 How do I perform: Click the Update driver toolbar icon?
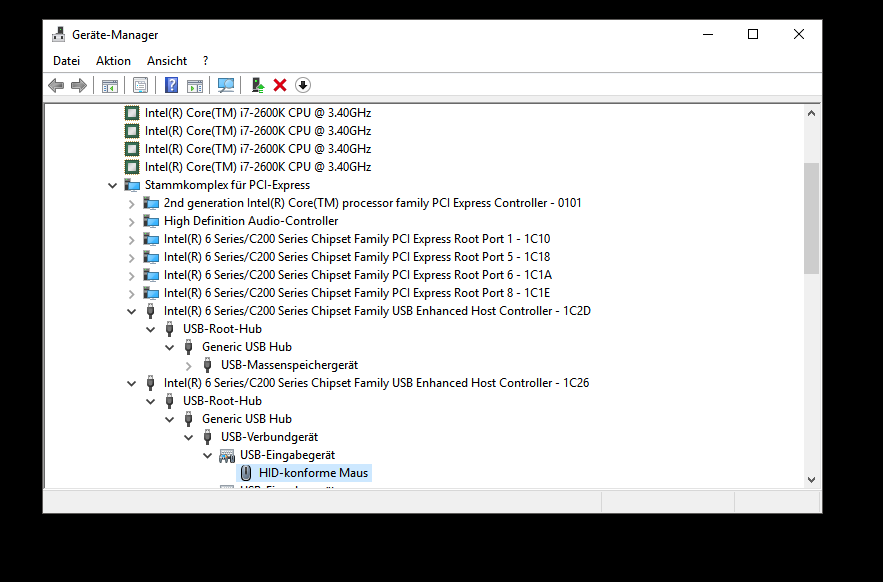point(258,86)
